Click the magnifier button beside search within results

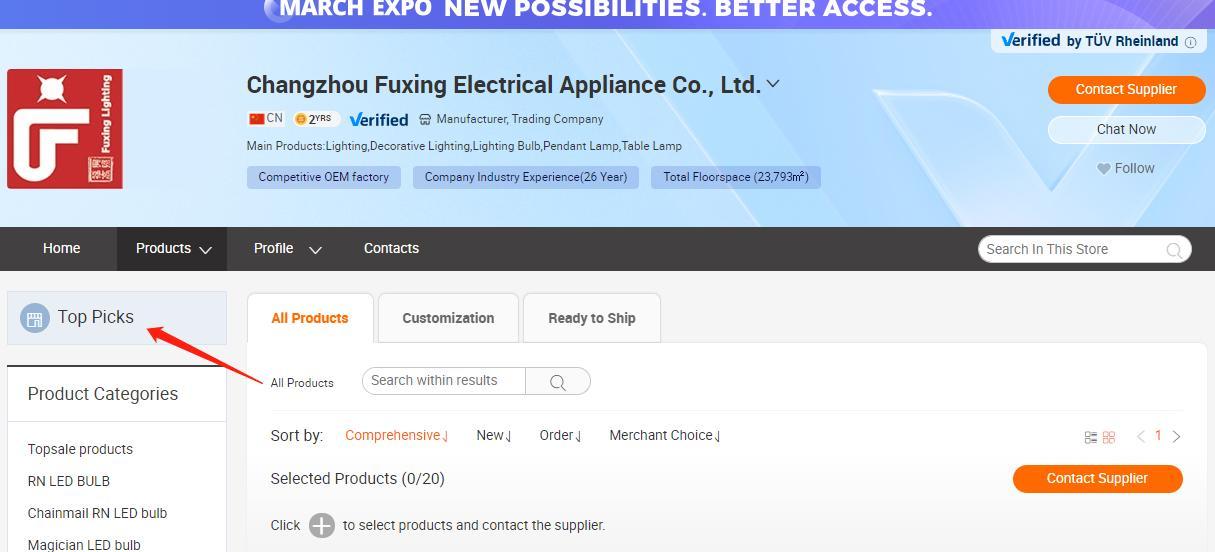pos(558,381)
